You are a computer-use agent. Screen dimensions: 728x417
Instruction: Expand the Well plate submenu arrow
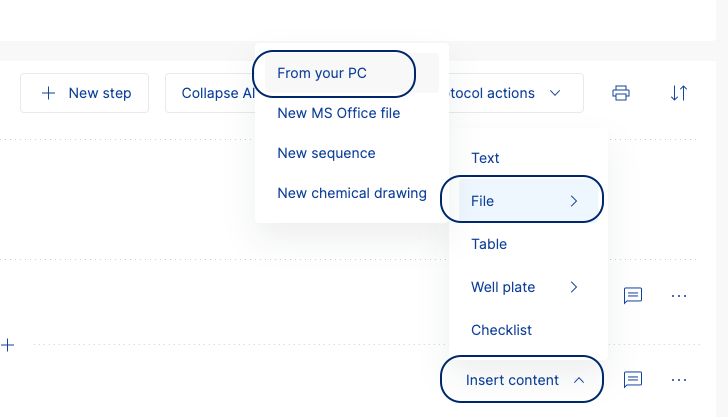click(x=574, y=287)
